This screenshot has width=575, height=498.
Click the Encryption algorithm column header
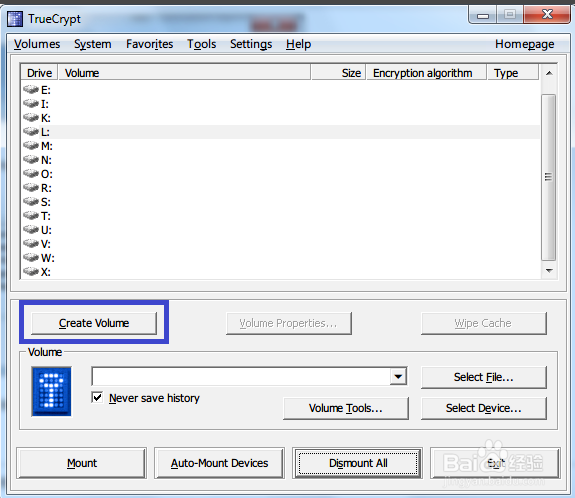[426, 73]
